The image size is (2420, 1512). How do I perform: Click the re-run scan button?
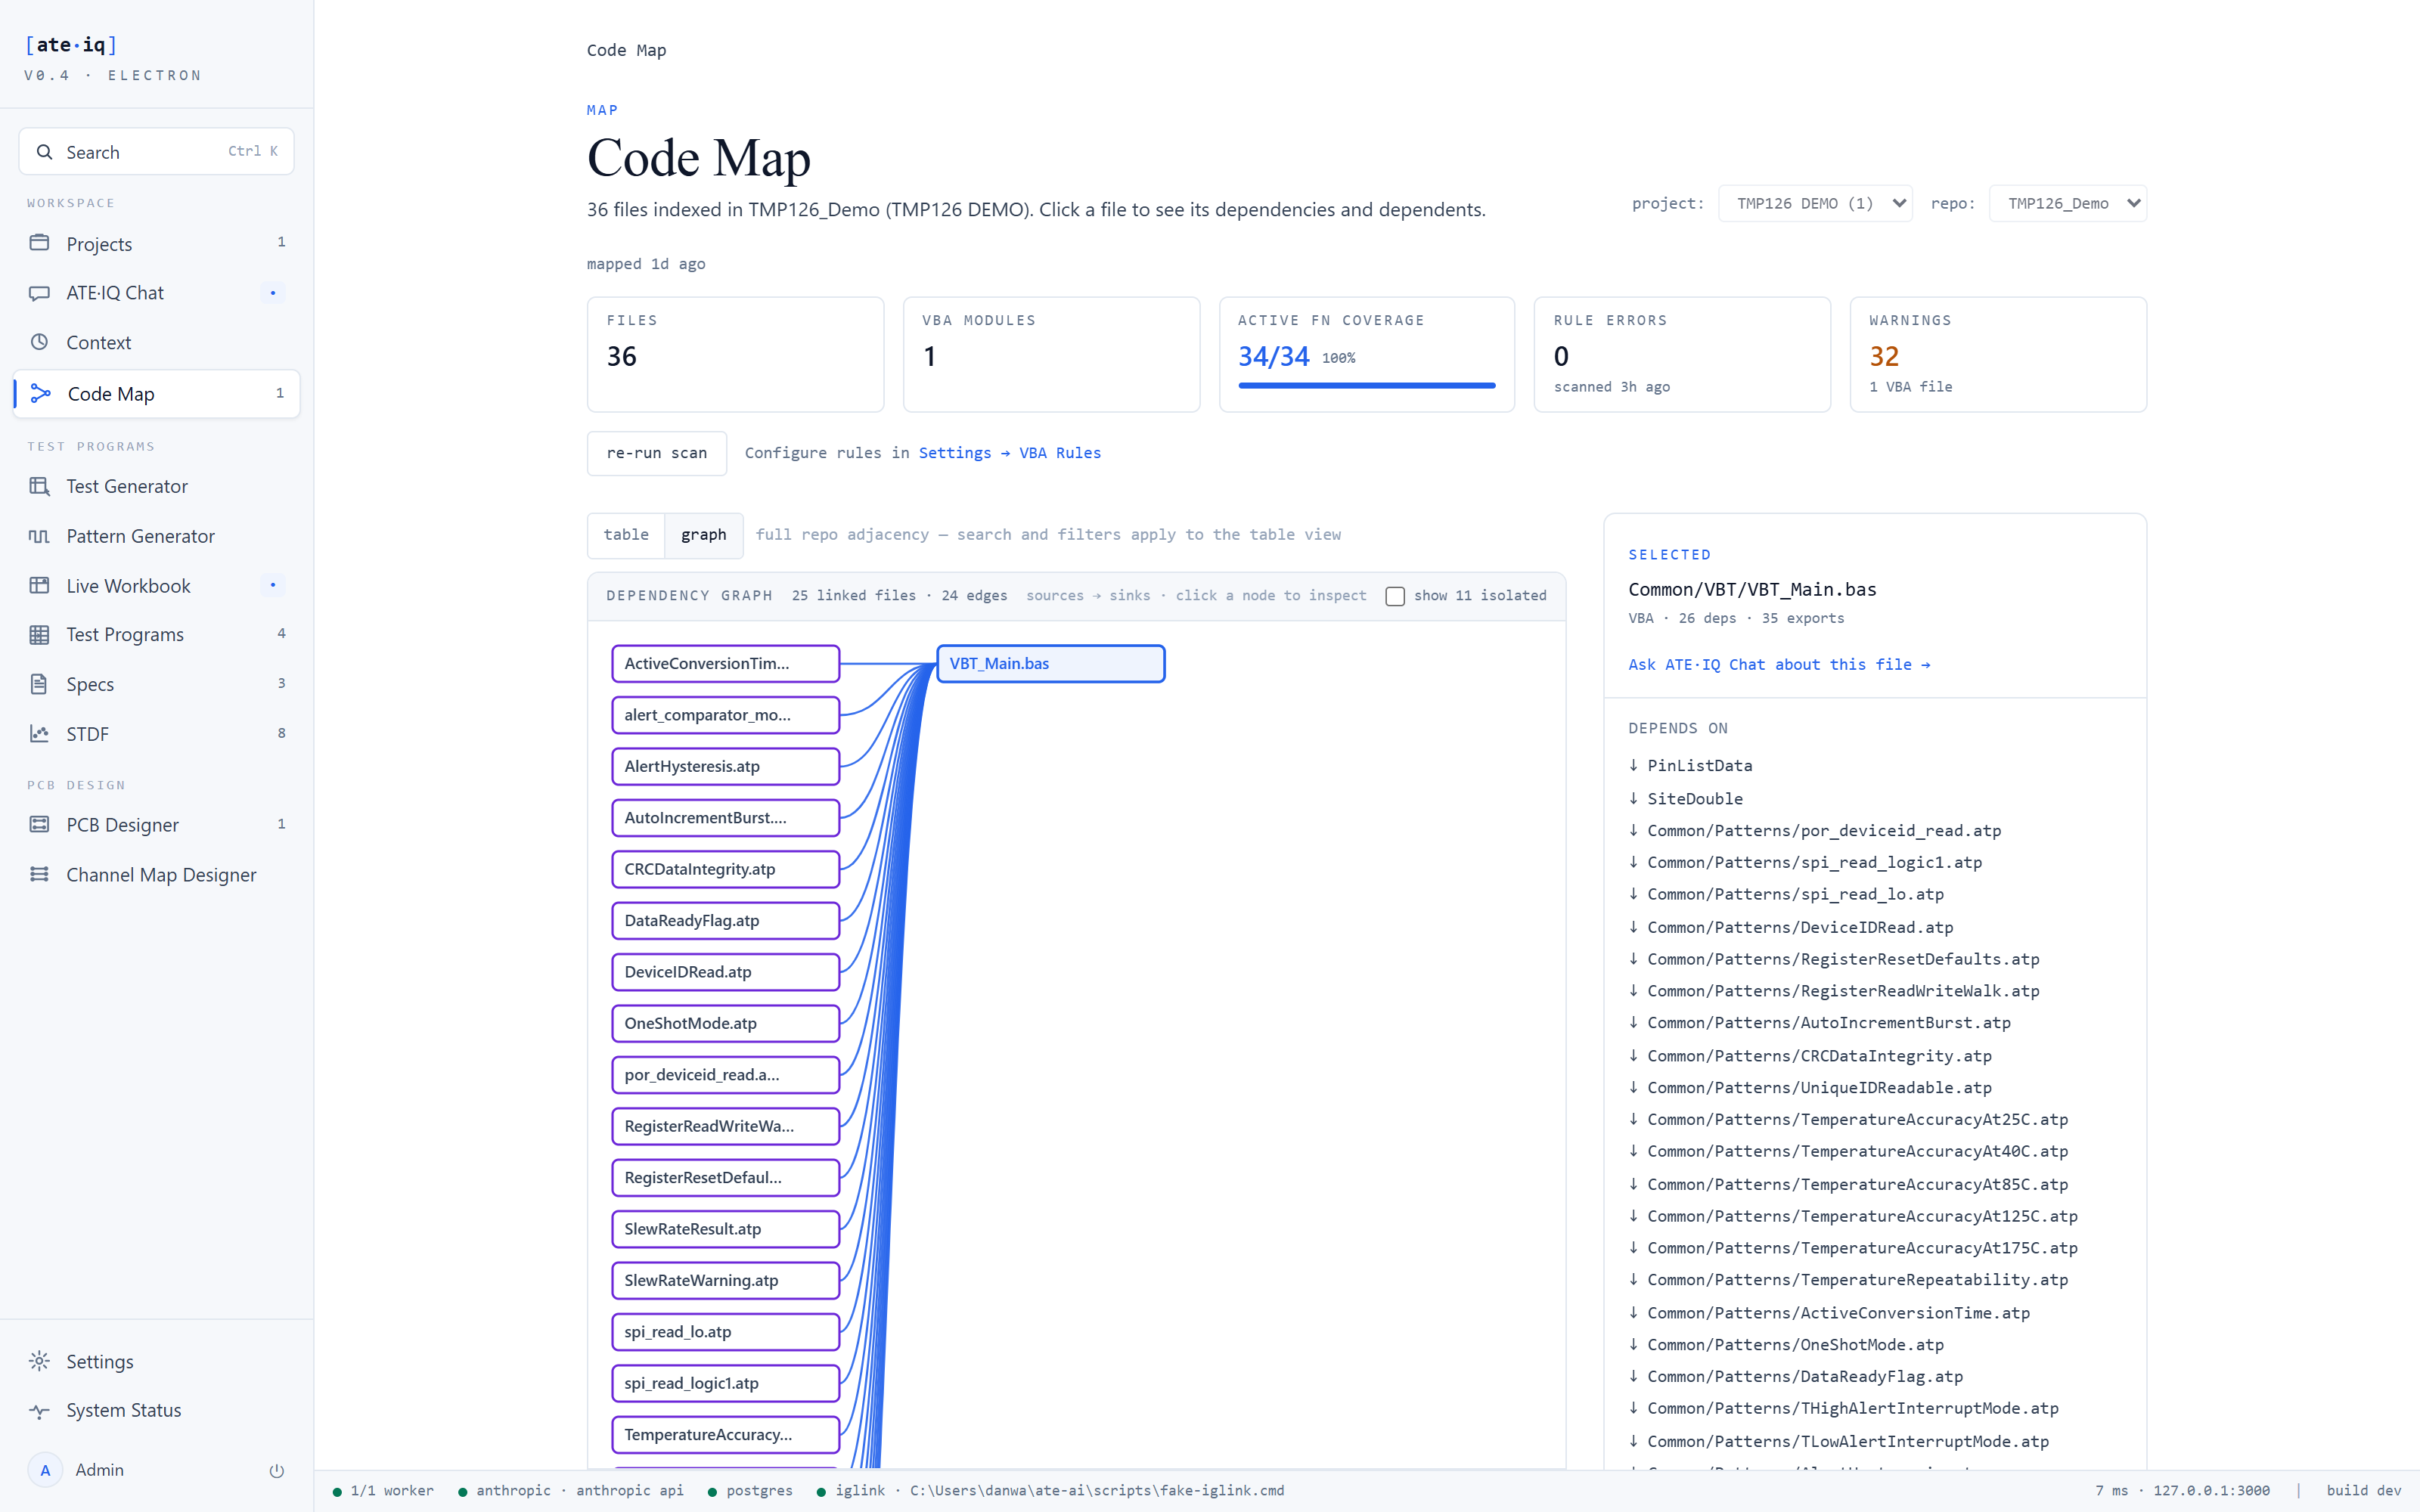click(657, 453)
